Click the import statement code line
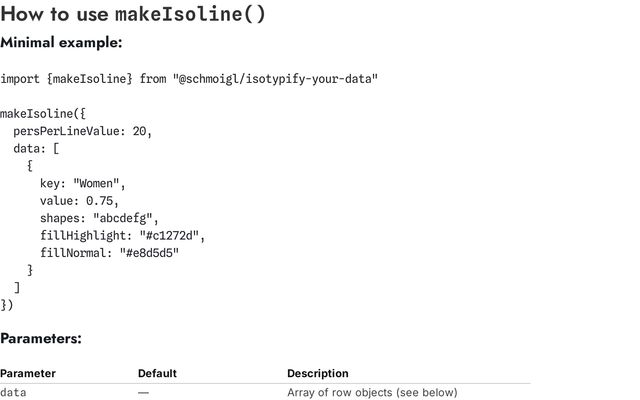This screenshot has width=640, height=400. tap(189, 78)
